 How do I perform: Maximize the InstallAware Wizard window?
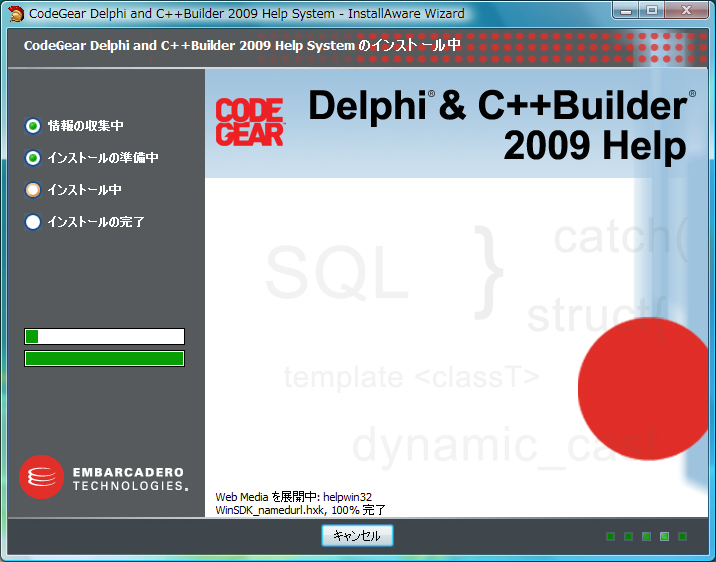[x=652, y=11]
